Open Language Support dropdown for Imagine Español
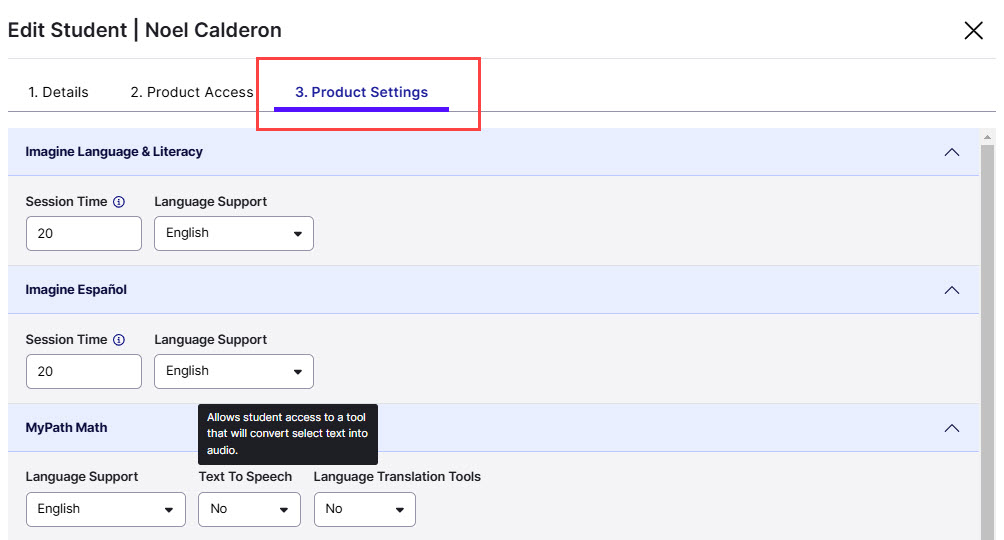 pyautogui.click(x=234, y=371)
